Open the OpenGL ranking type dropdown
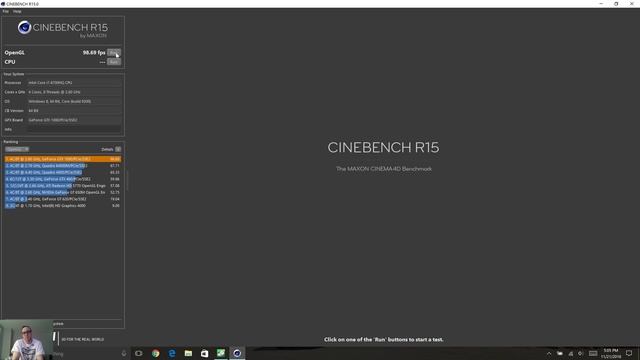Screen dimensions: 640x360 tap(17, 149)
